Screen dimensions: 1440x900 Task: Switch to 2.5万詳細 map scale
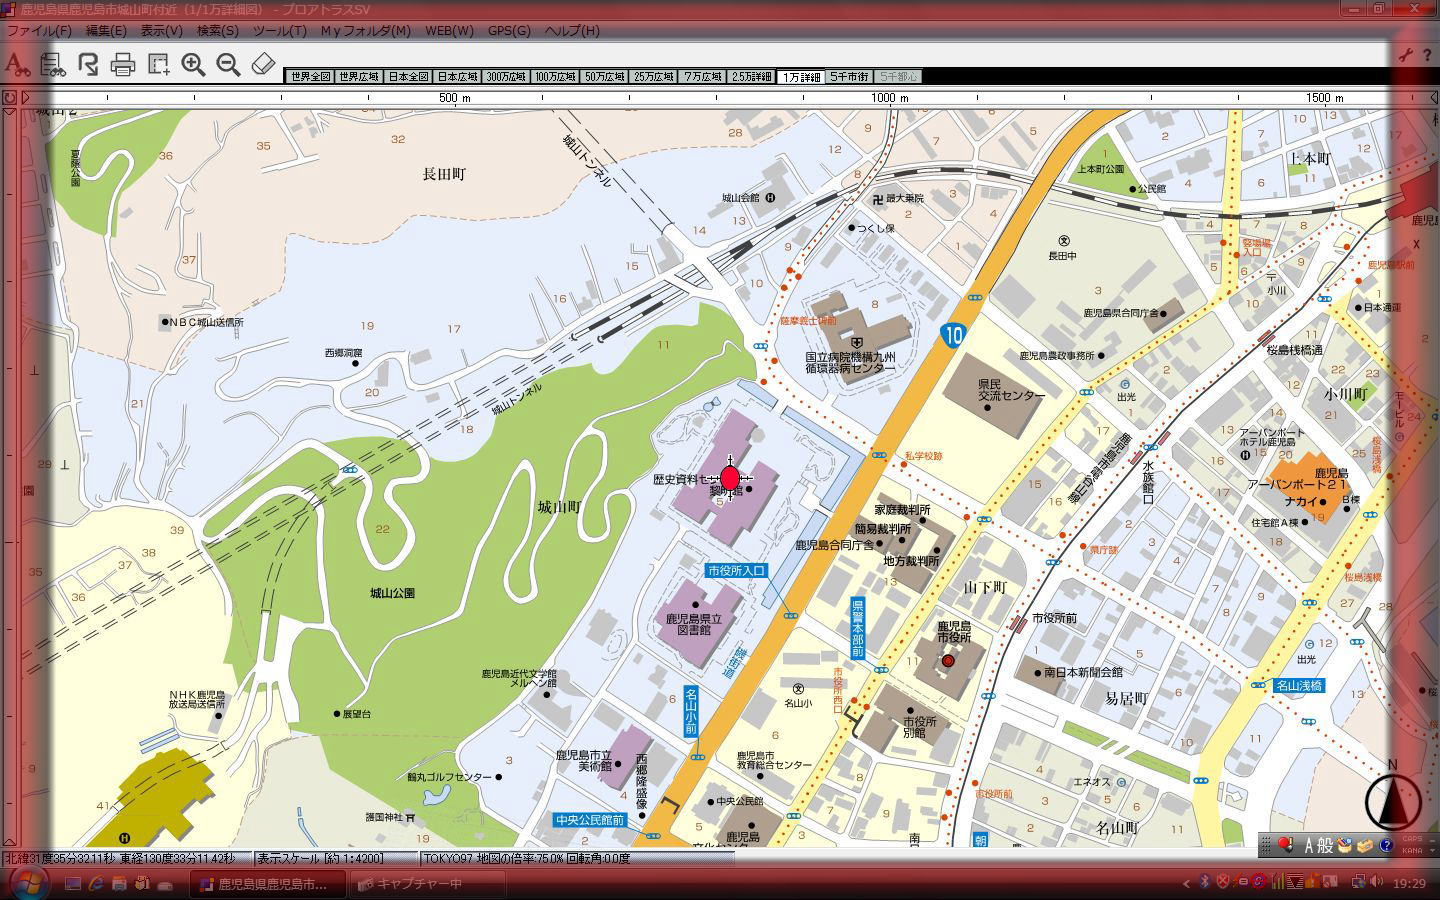tap(752, 77)
